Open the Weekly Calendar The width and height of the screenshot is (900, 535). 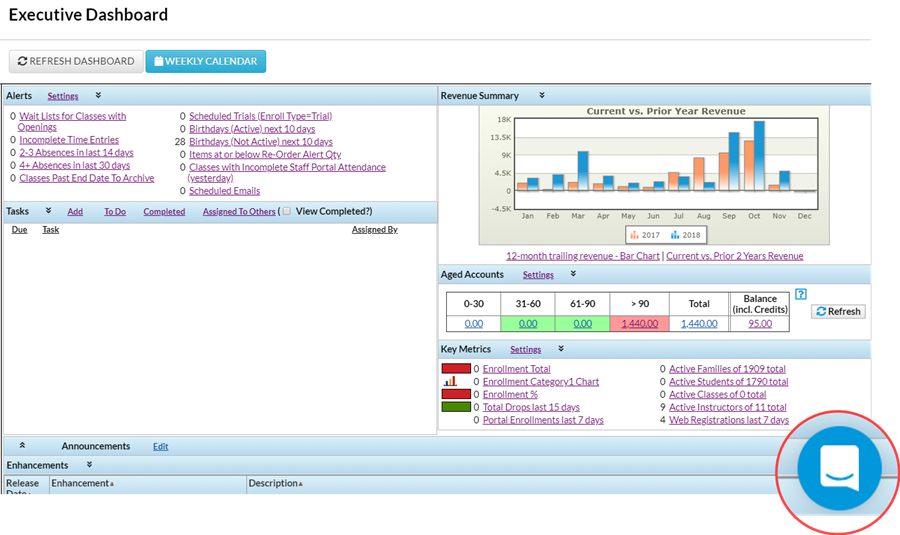coord(205,61)
